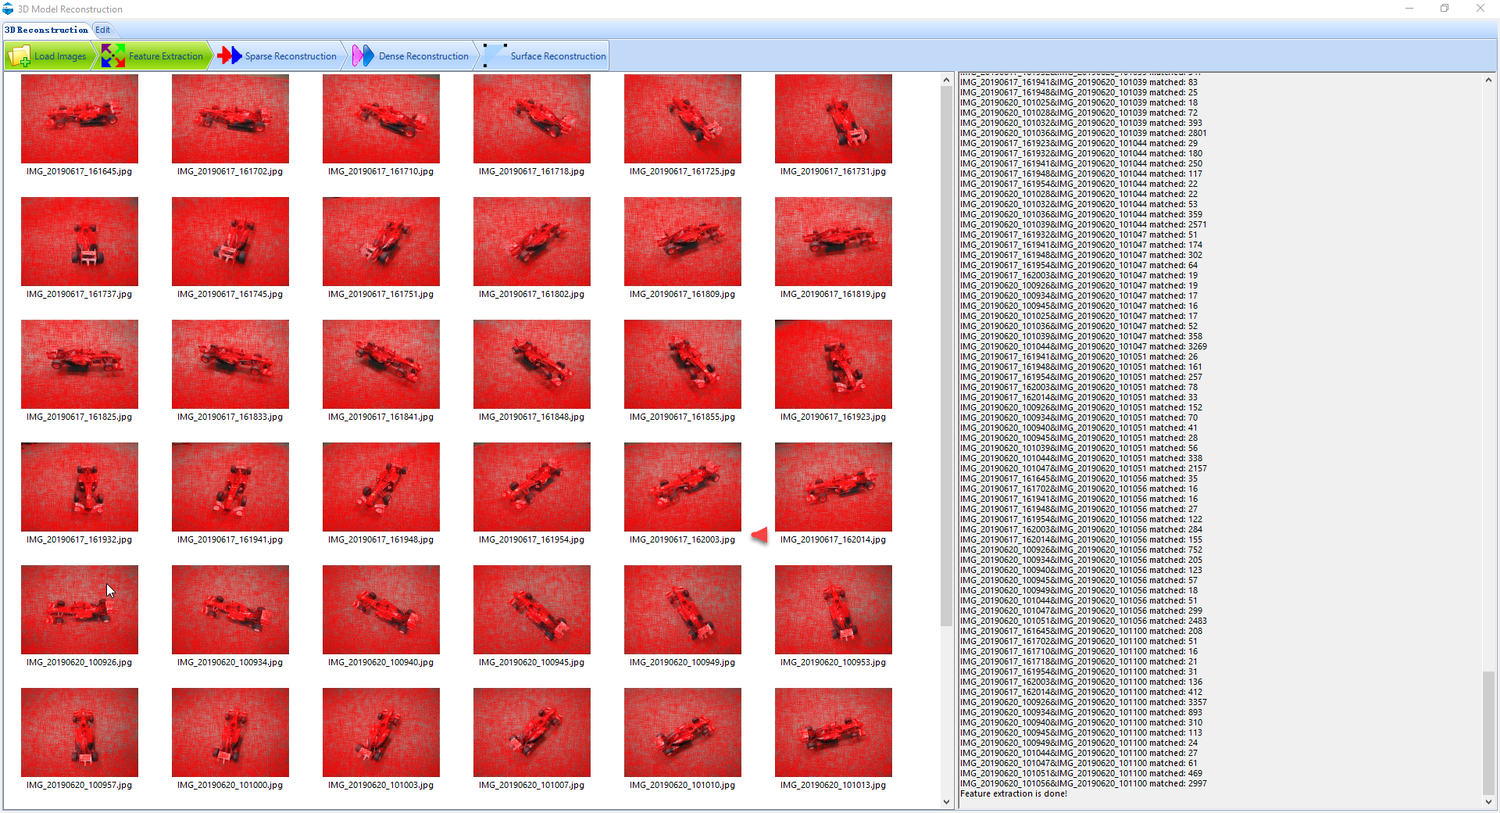Click the application icon in title bar
The width and height of the screenshot is (1500, 813).
(8, 9)
